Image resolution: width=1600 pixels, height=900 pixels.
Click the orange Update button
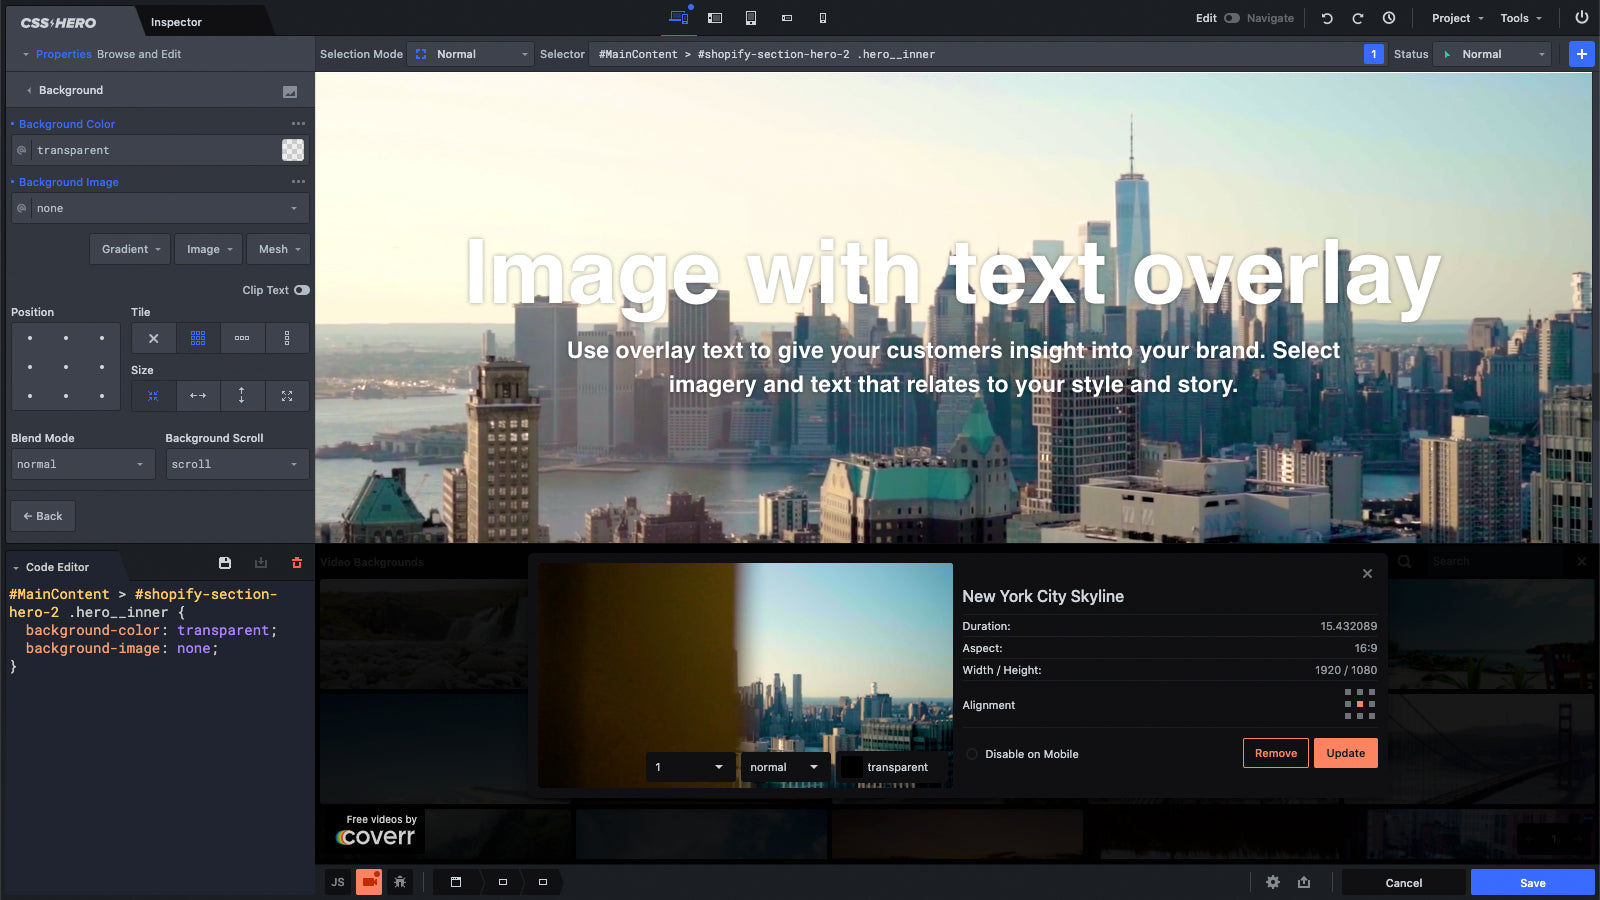(x=1345, y=753)
